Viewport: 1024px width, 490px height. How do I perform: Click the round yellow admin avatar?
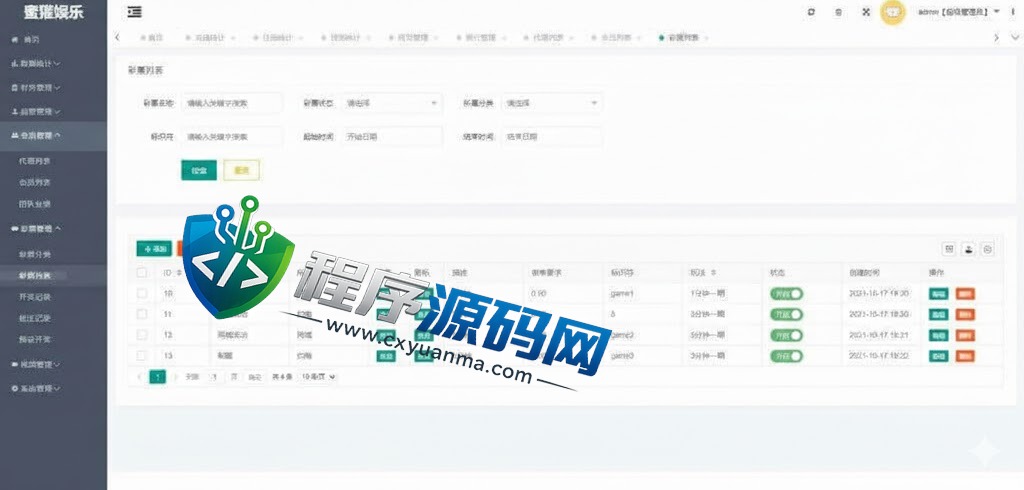tap(893, 12)
